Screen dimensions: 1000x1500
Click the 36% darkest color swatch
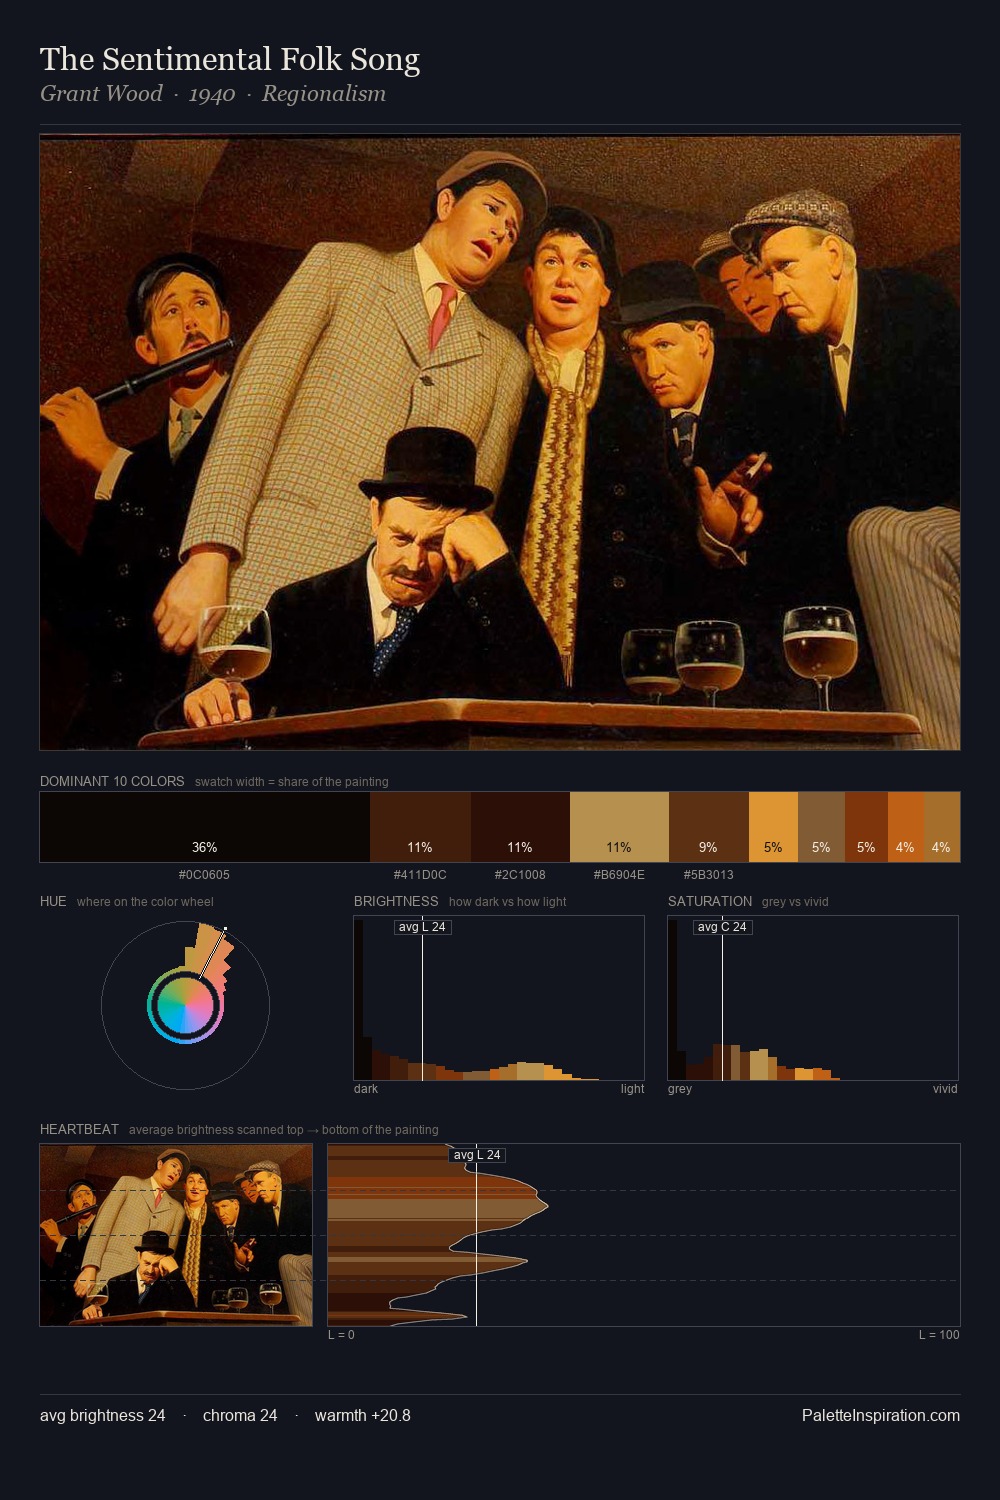[205, 827]
